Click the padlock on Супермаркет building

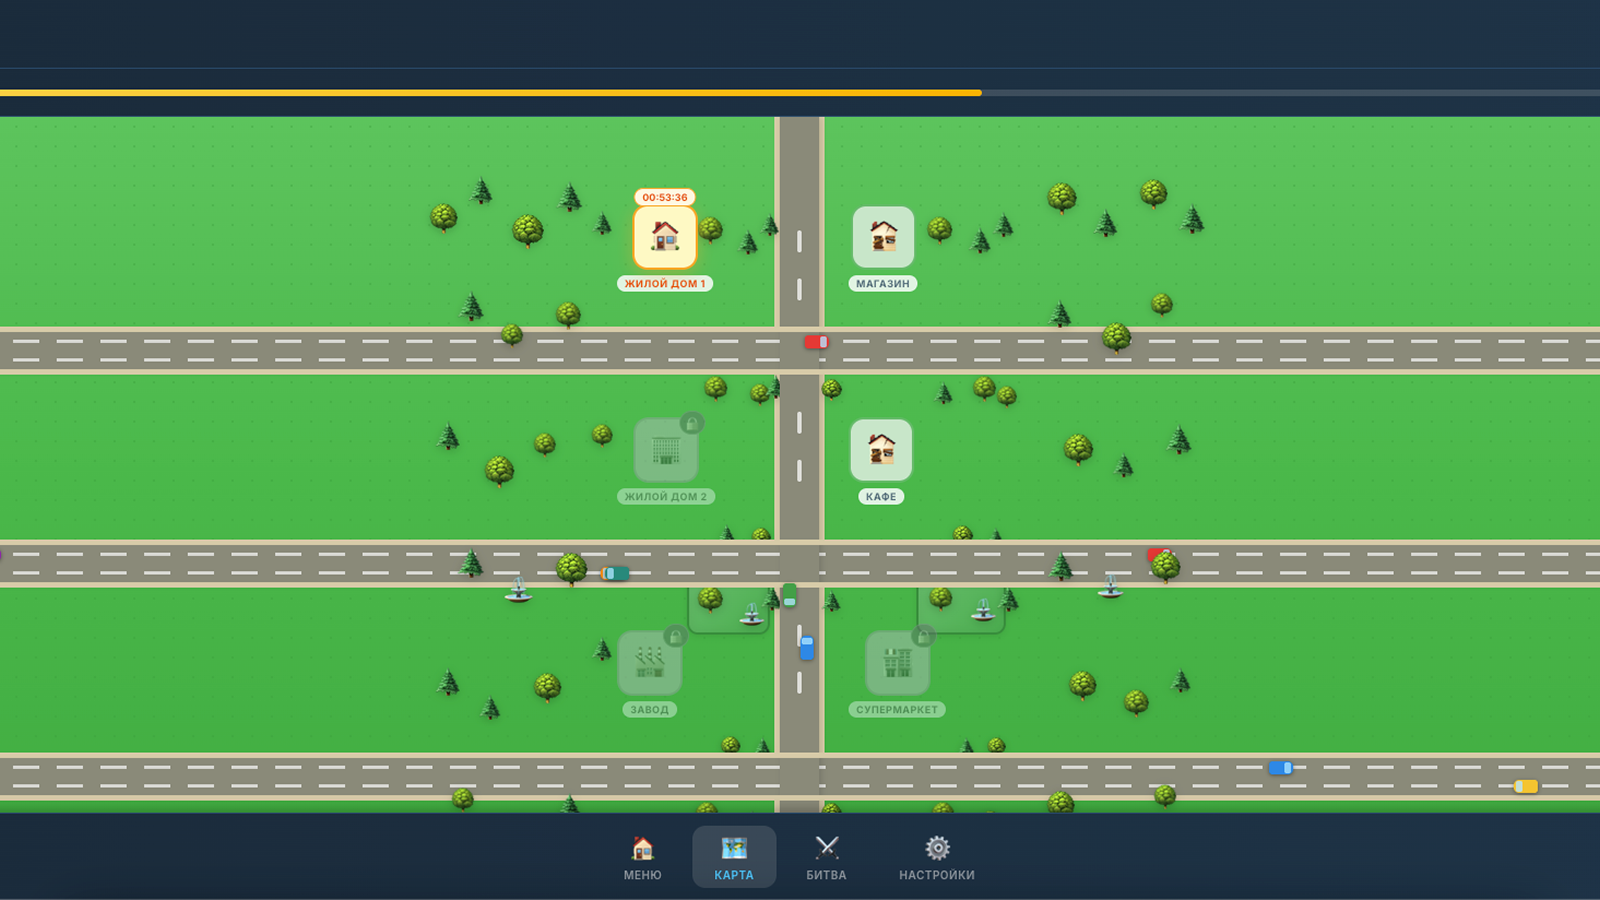tap(922, 635)
